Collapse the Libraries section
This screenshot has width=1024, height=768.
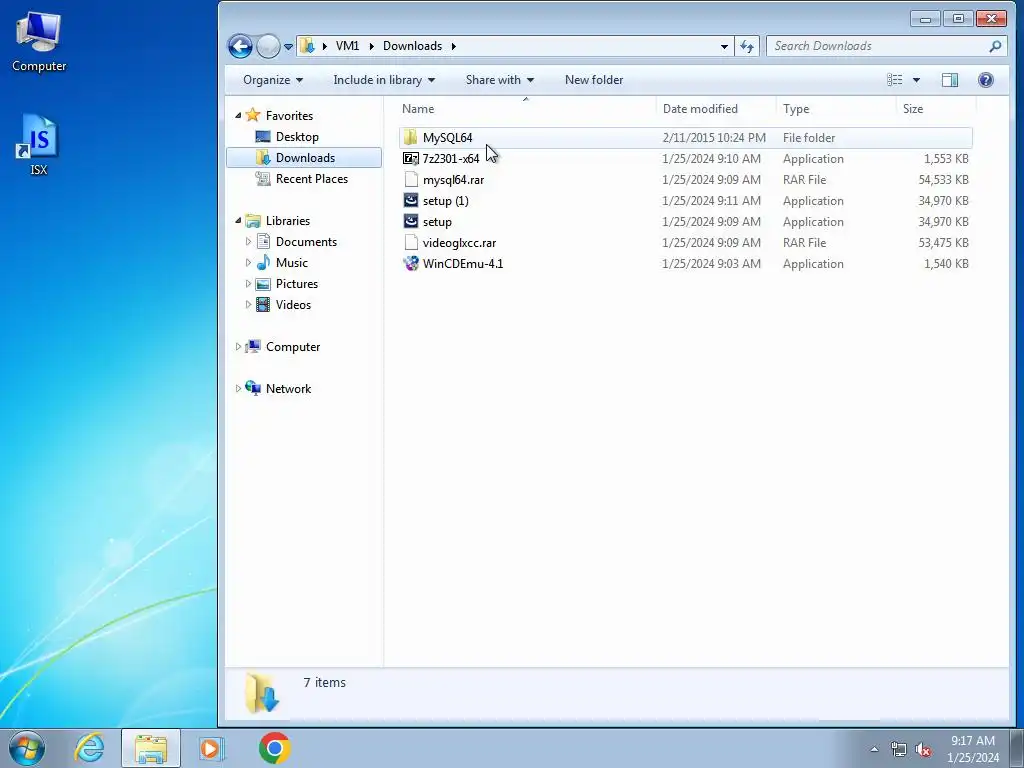click(x=238, y=221)
